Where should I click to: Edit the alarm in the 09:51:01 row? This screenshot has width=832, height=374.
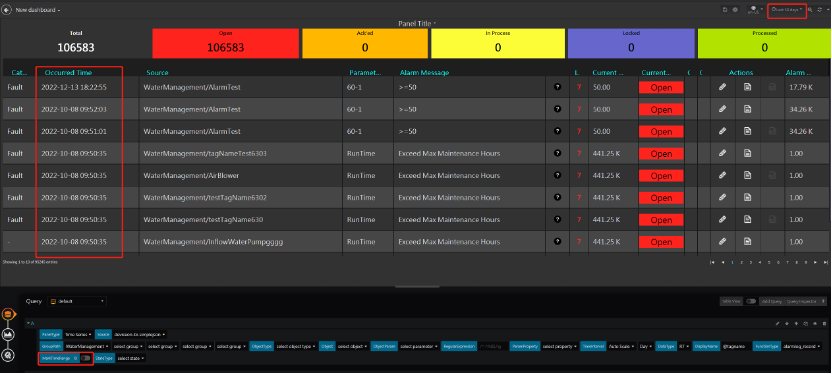(x=722, y=131)
